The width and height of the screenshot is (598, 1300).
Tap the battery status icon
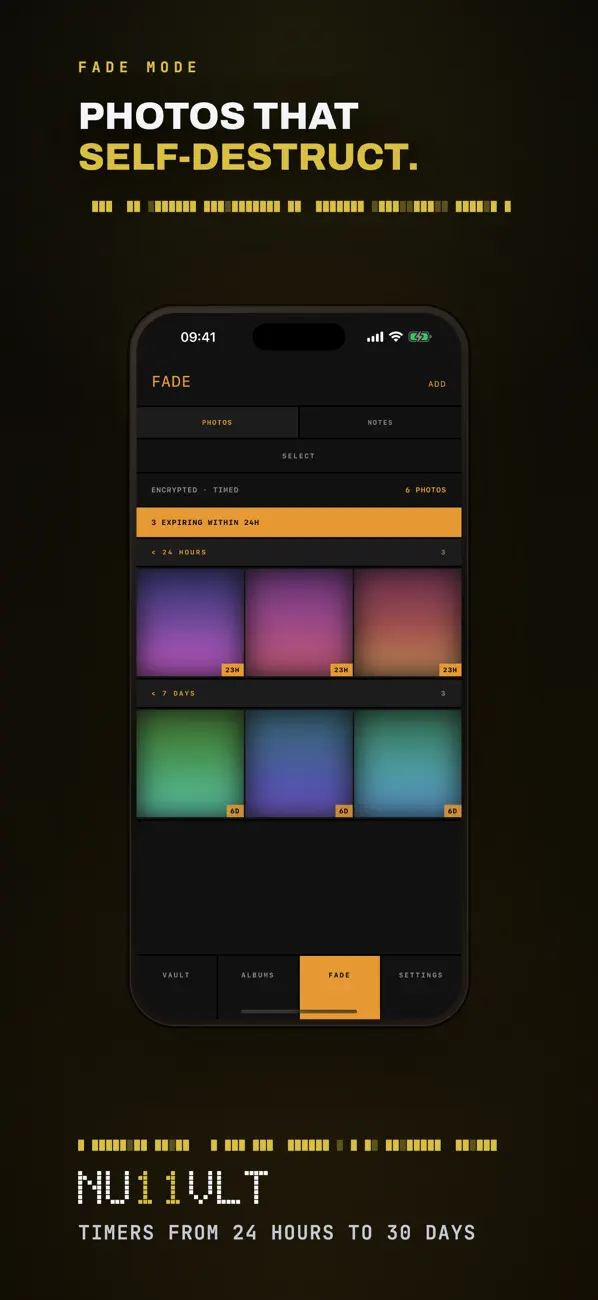click(419, 337)
